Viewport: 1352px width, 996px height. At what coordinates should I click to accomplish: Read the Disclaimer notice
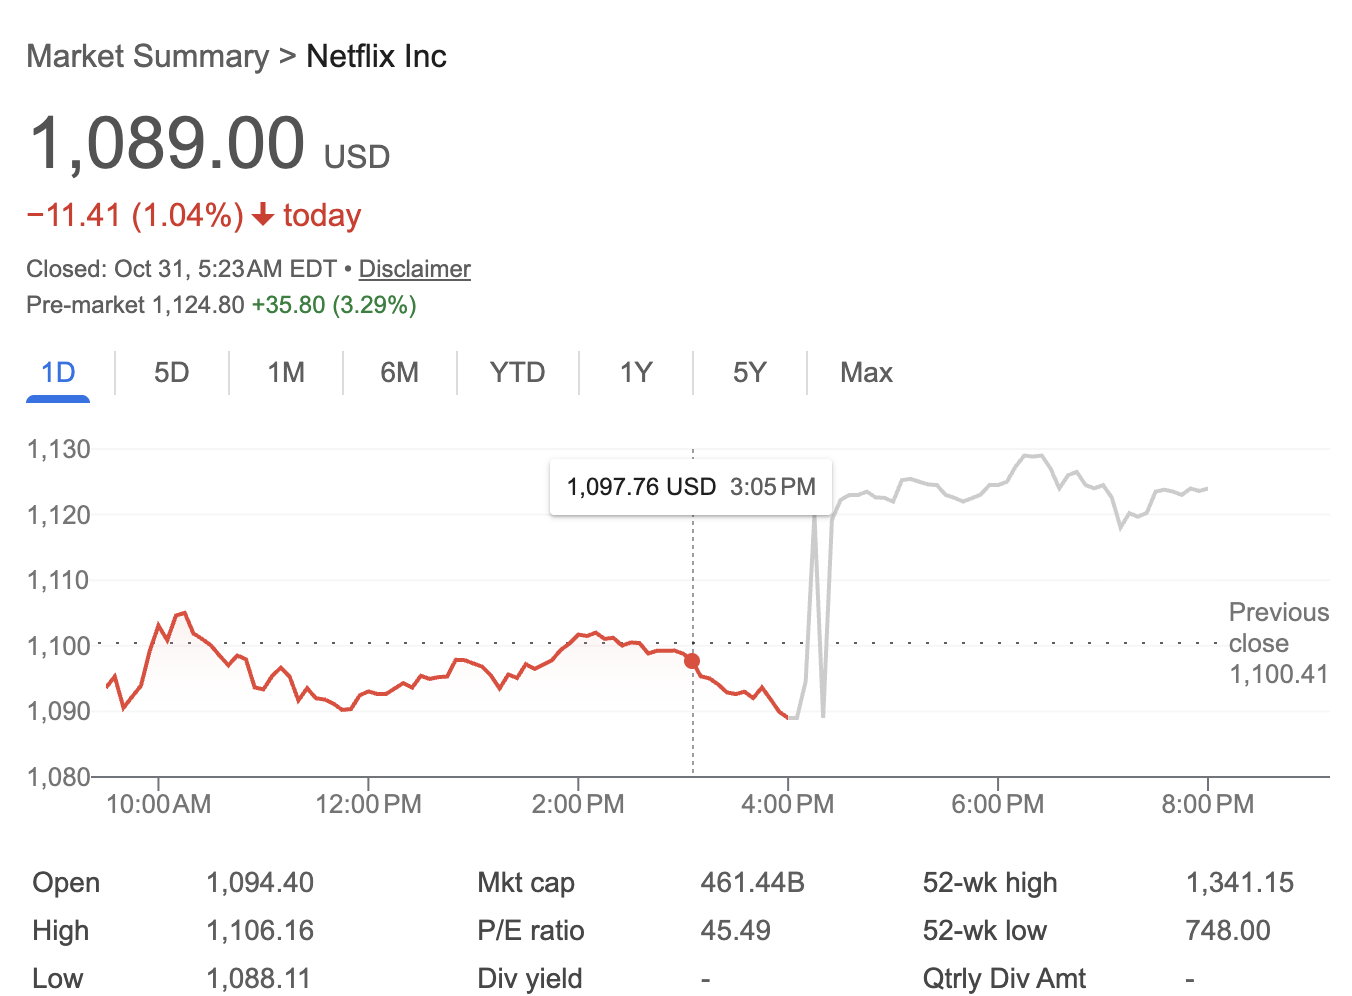tap(414, 269)
